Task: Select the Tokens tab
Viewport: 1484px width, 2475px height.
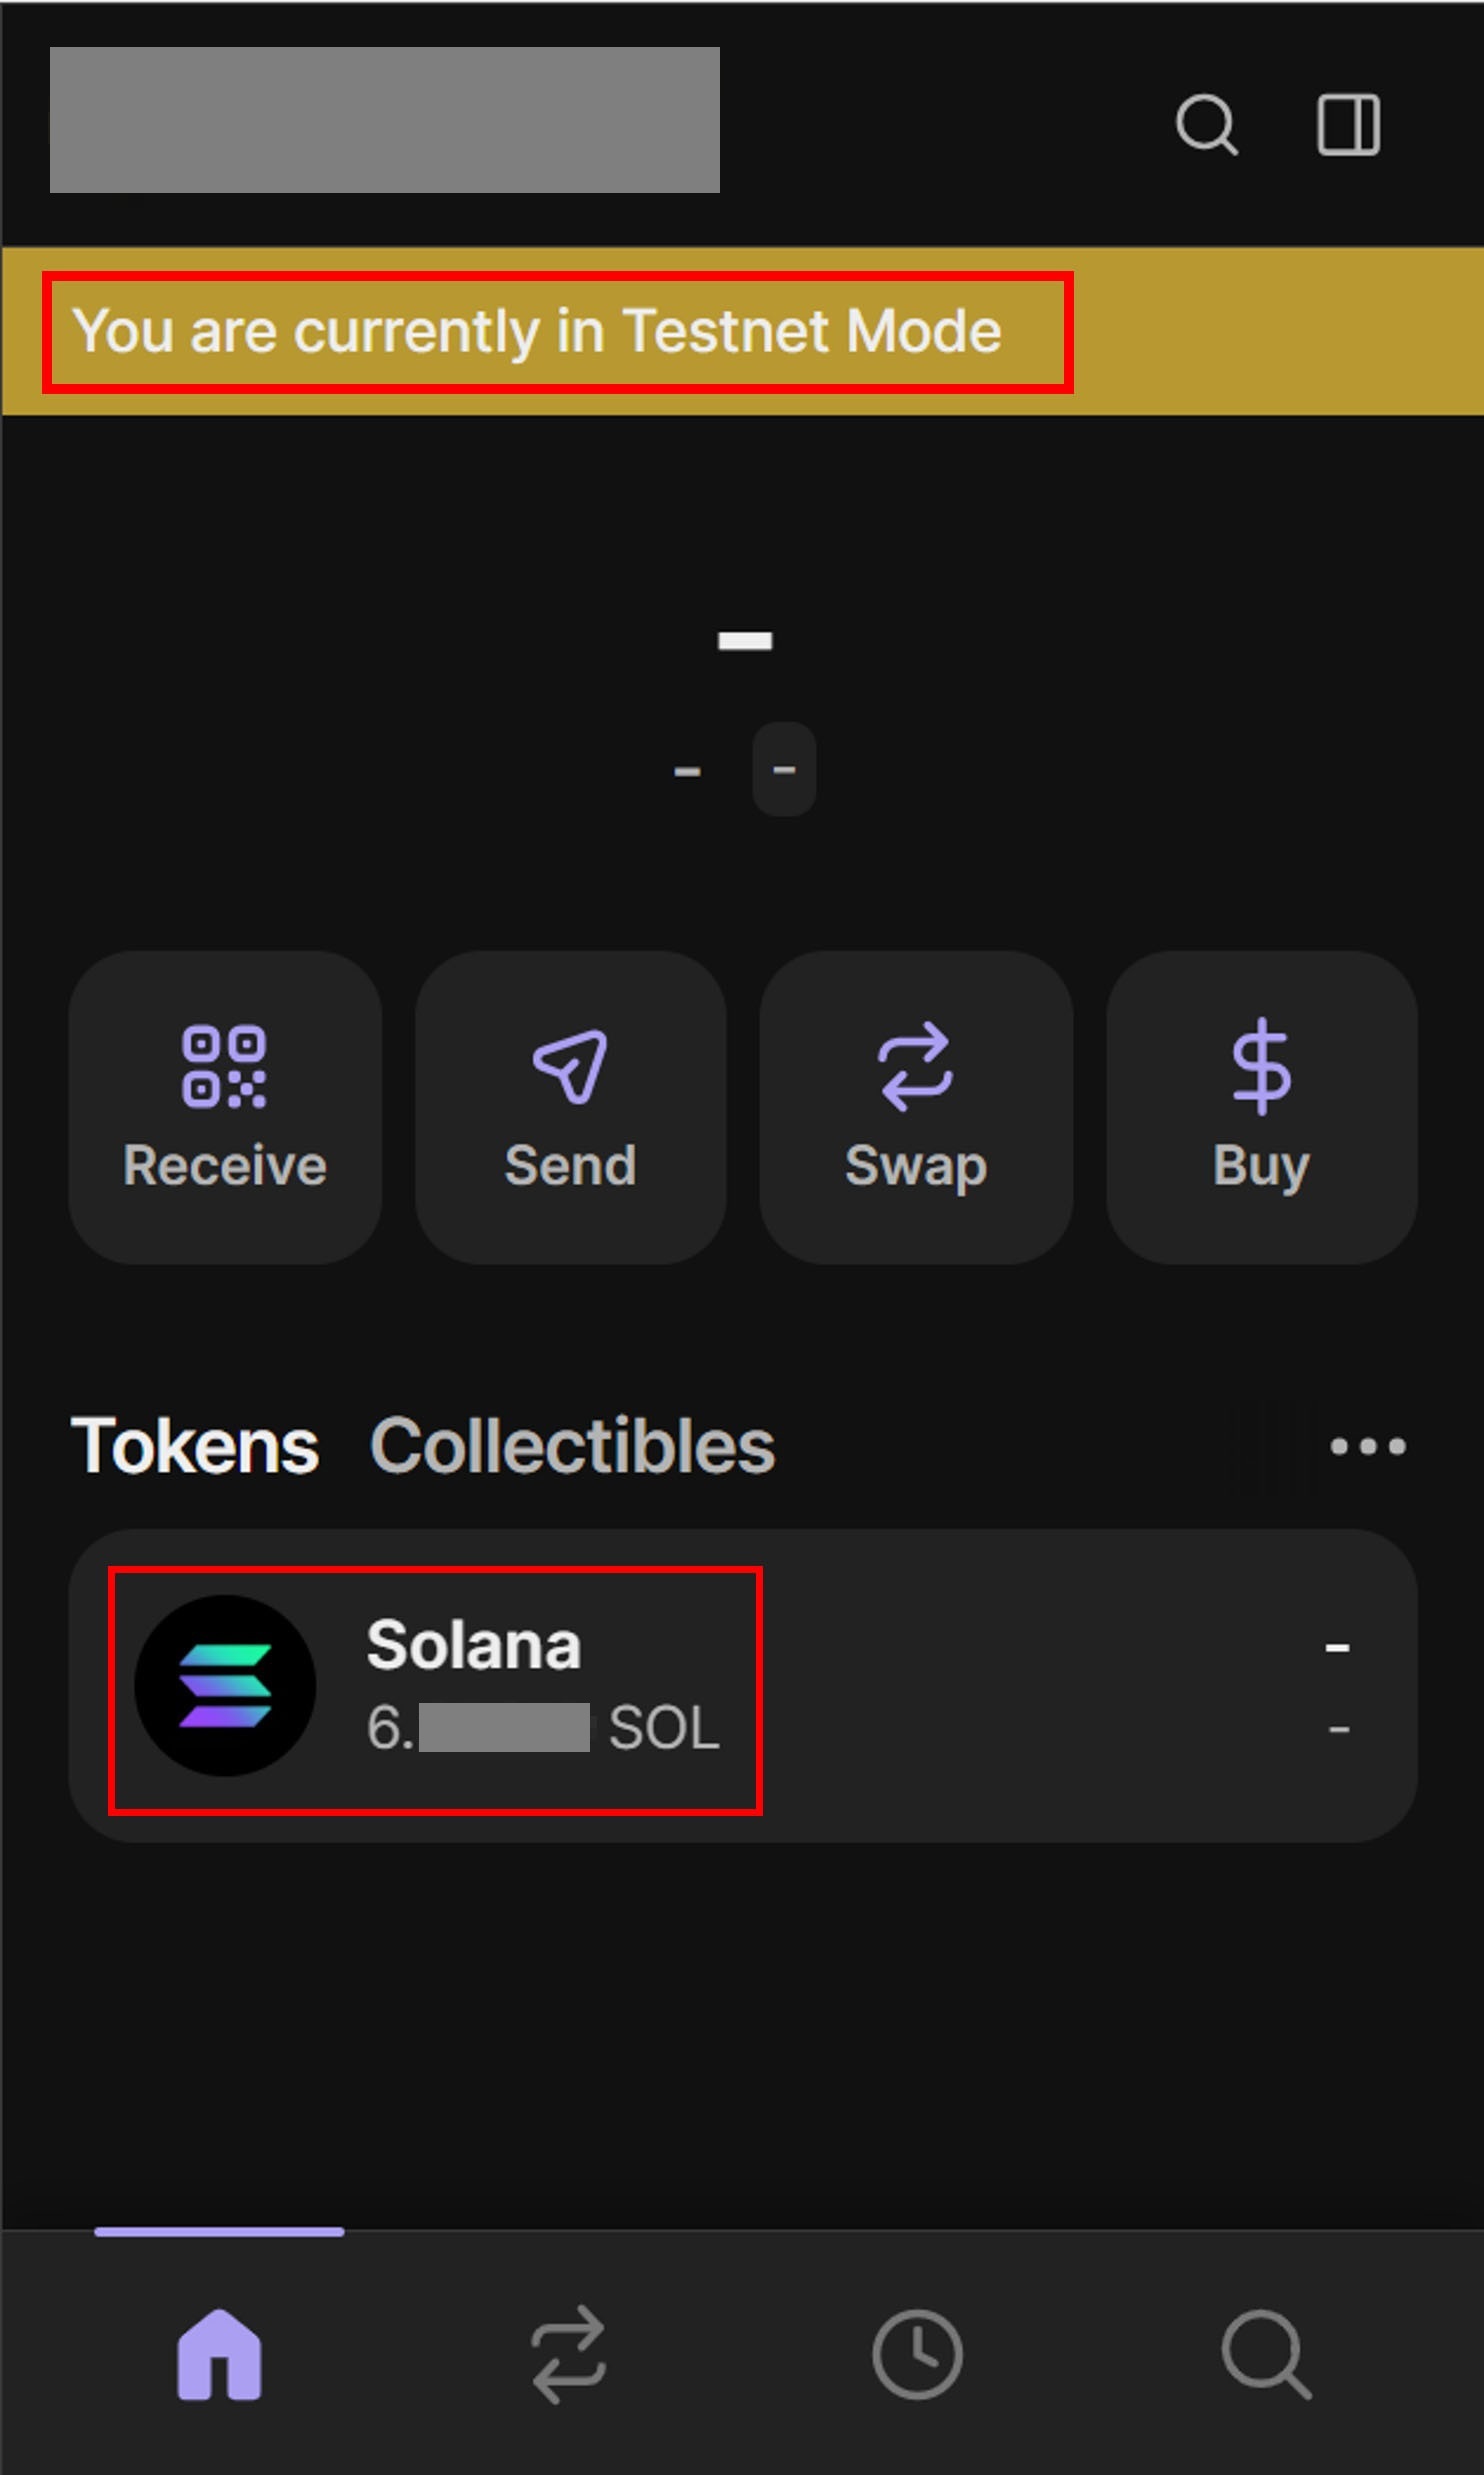Action: click(195, 1446)
